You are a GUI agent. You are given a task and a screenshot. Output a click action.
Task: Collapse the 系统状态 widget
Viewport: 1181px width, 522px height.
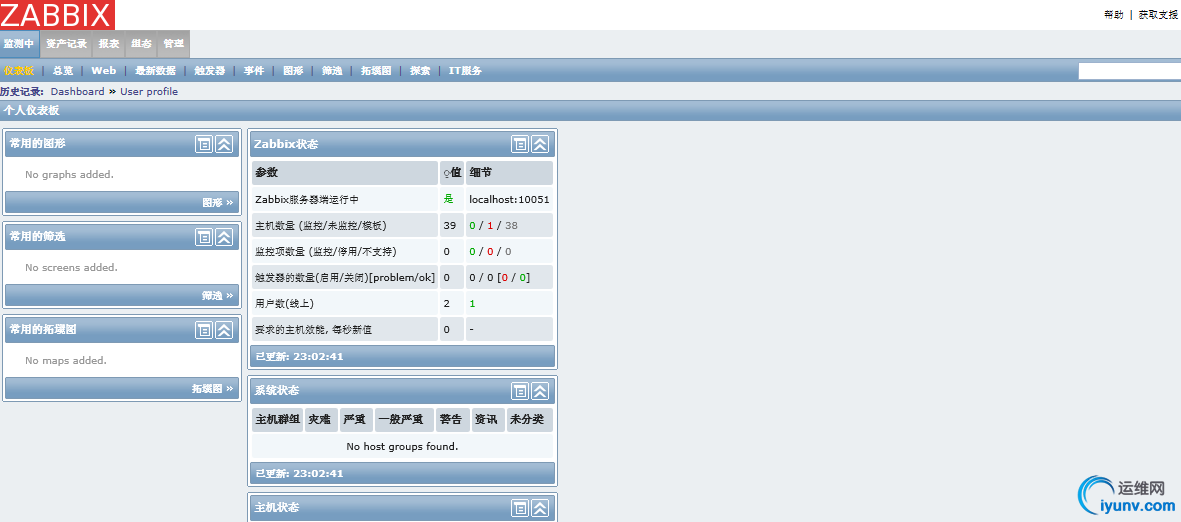pyautogui.click(x=540, y=391)
